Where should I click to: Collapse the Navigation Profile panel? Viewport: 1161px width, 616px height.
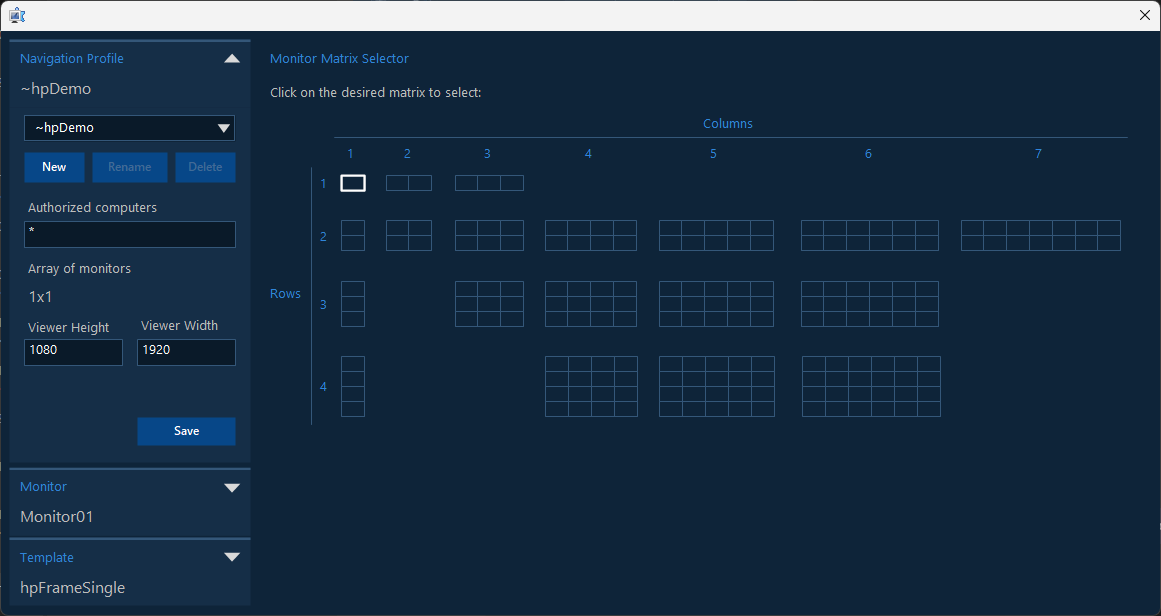pos(232,58)
